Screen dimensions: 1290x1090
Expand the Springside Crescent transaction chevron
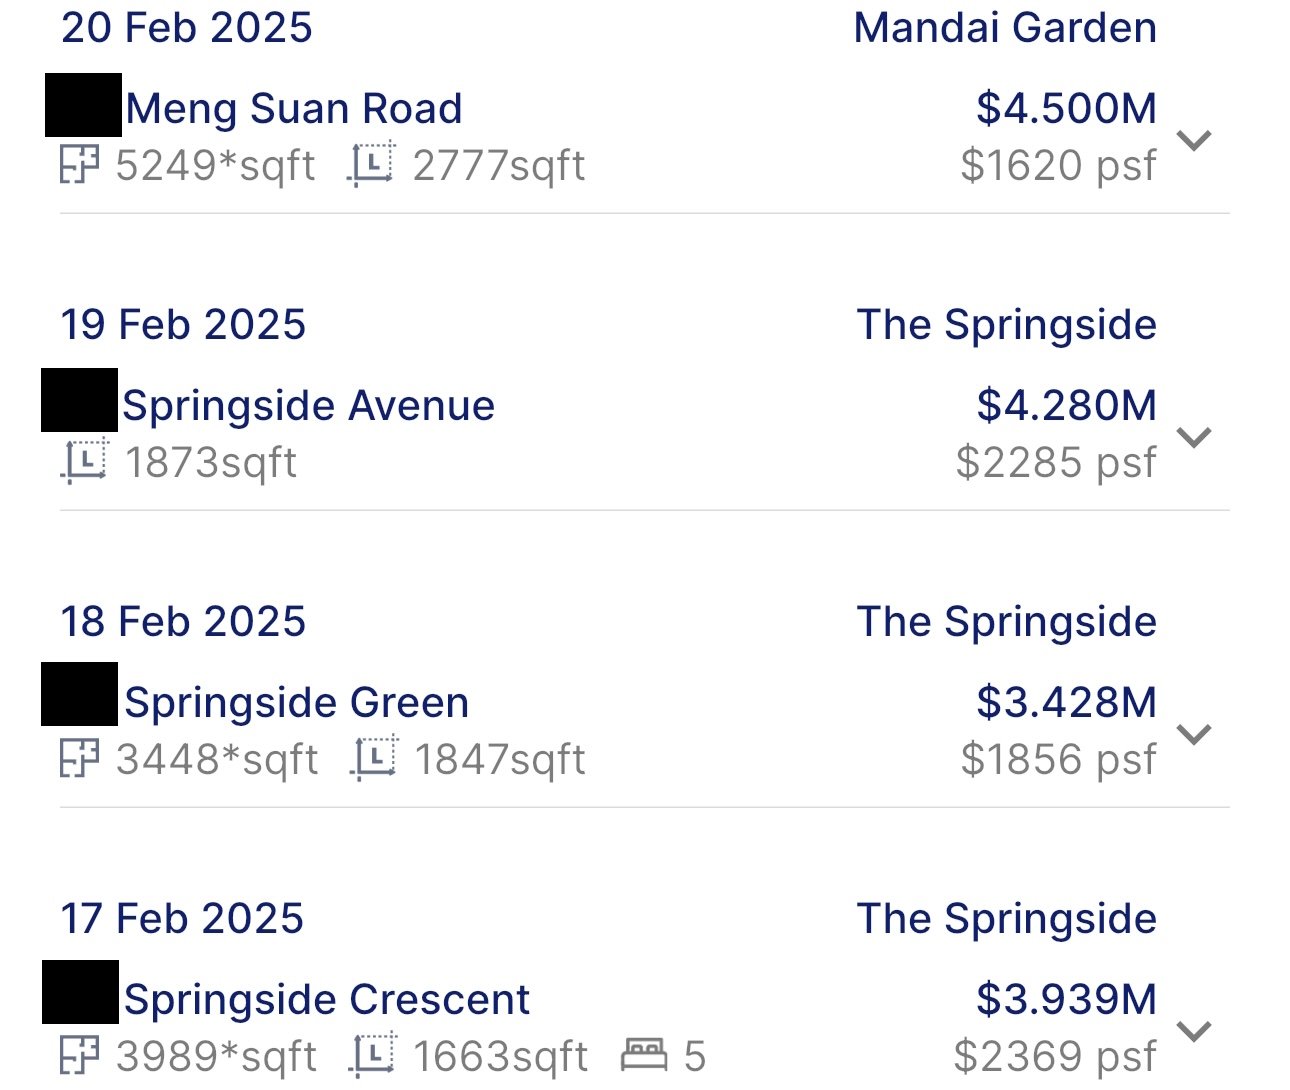[x=1194, y=1030]
